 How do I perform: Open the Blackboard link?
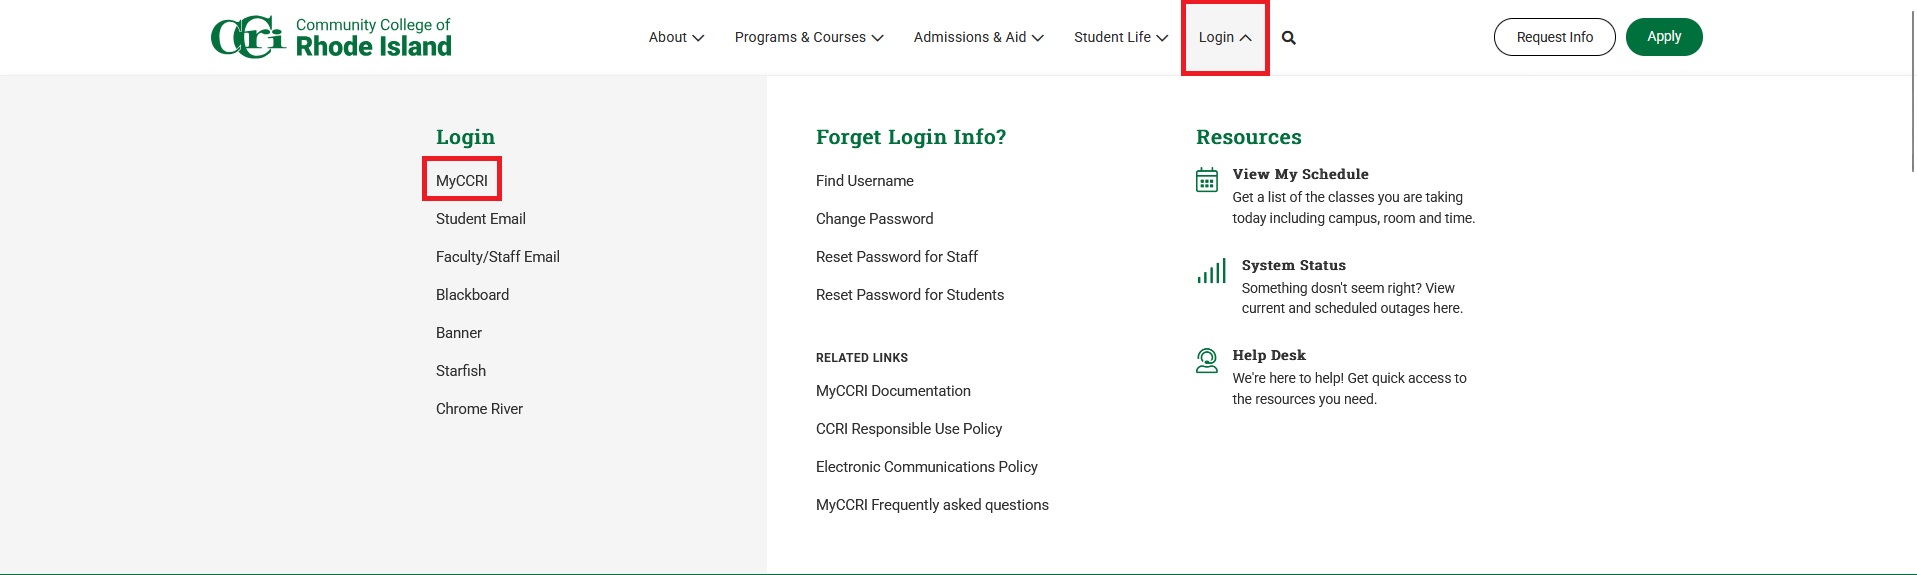click(472, 295)
